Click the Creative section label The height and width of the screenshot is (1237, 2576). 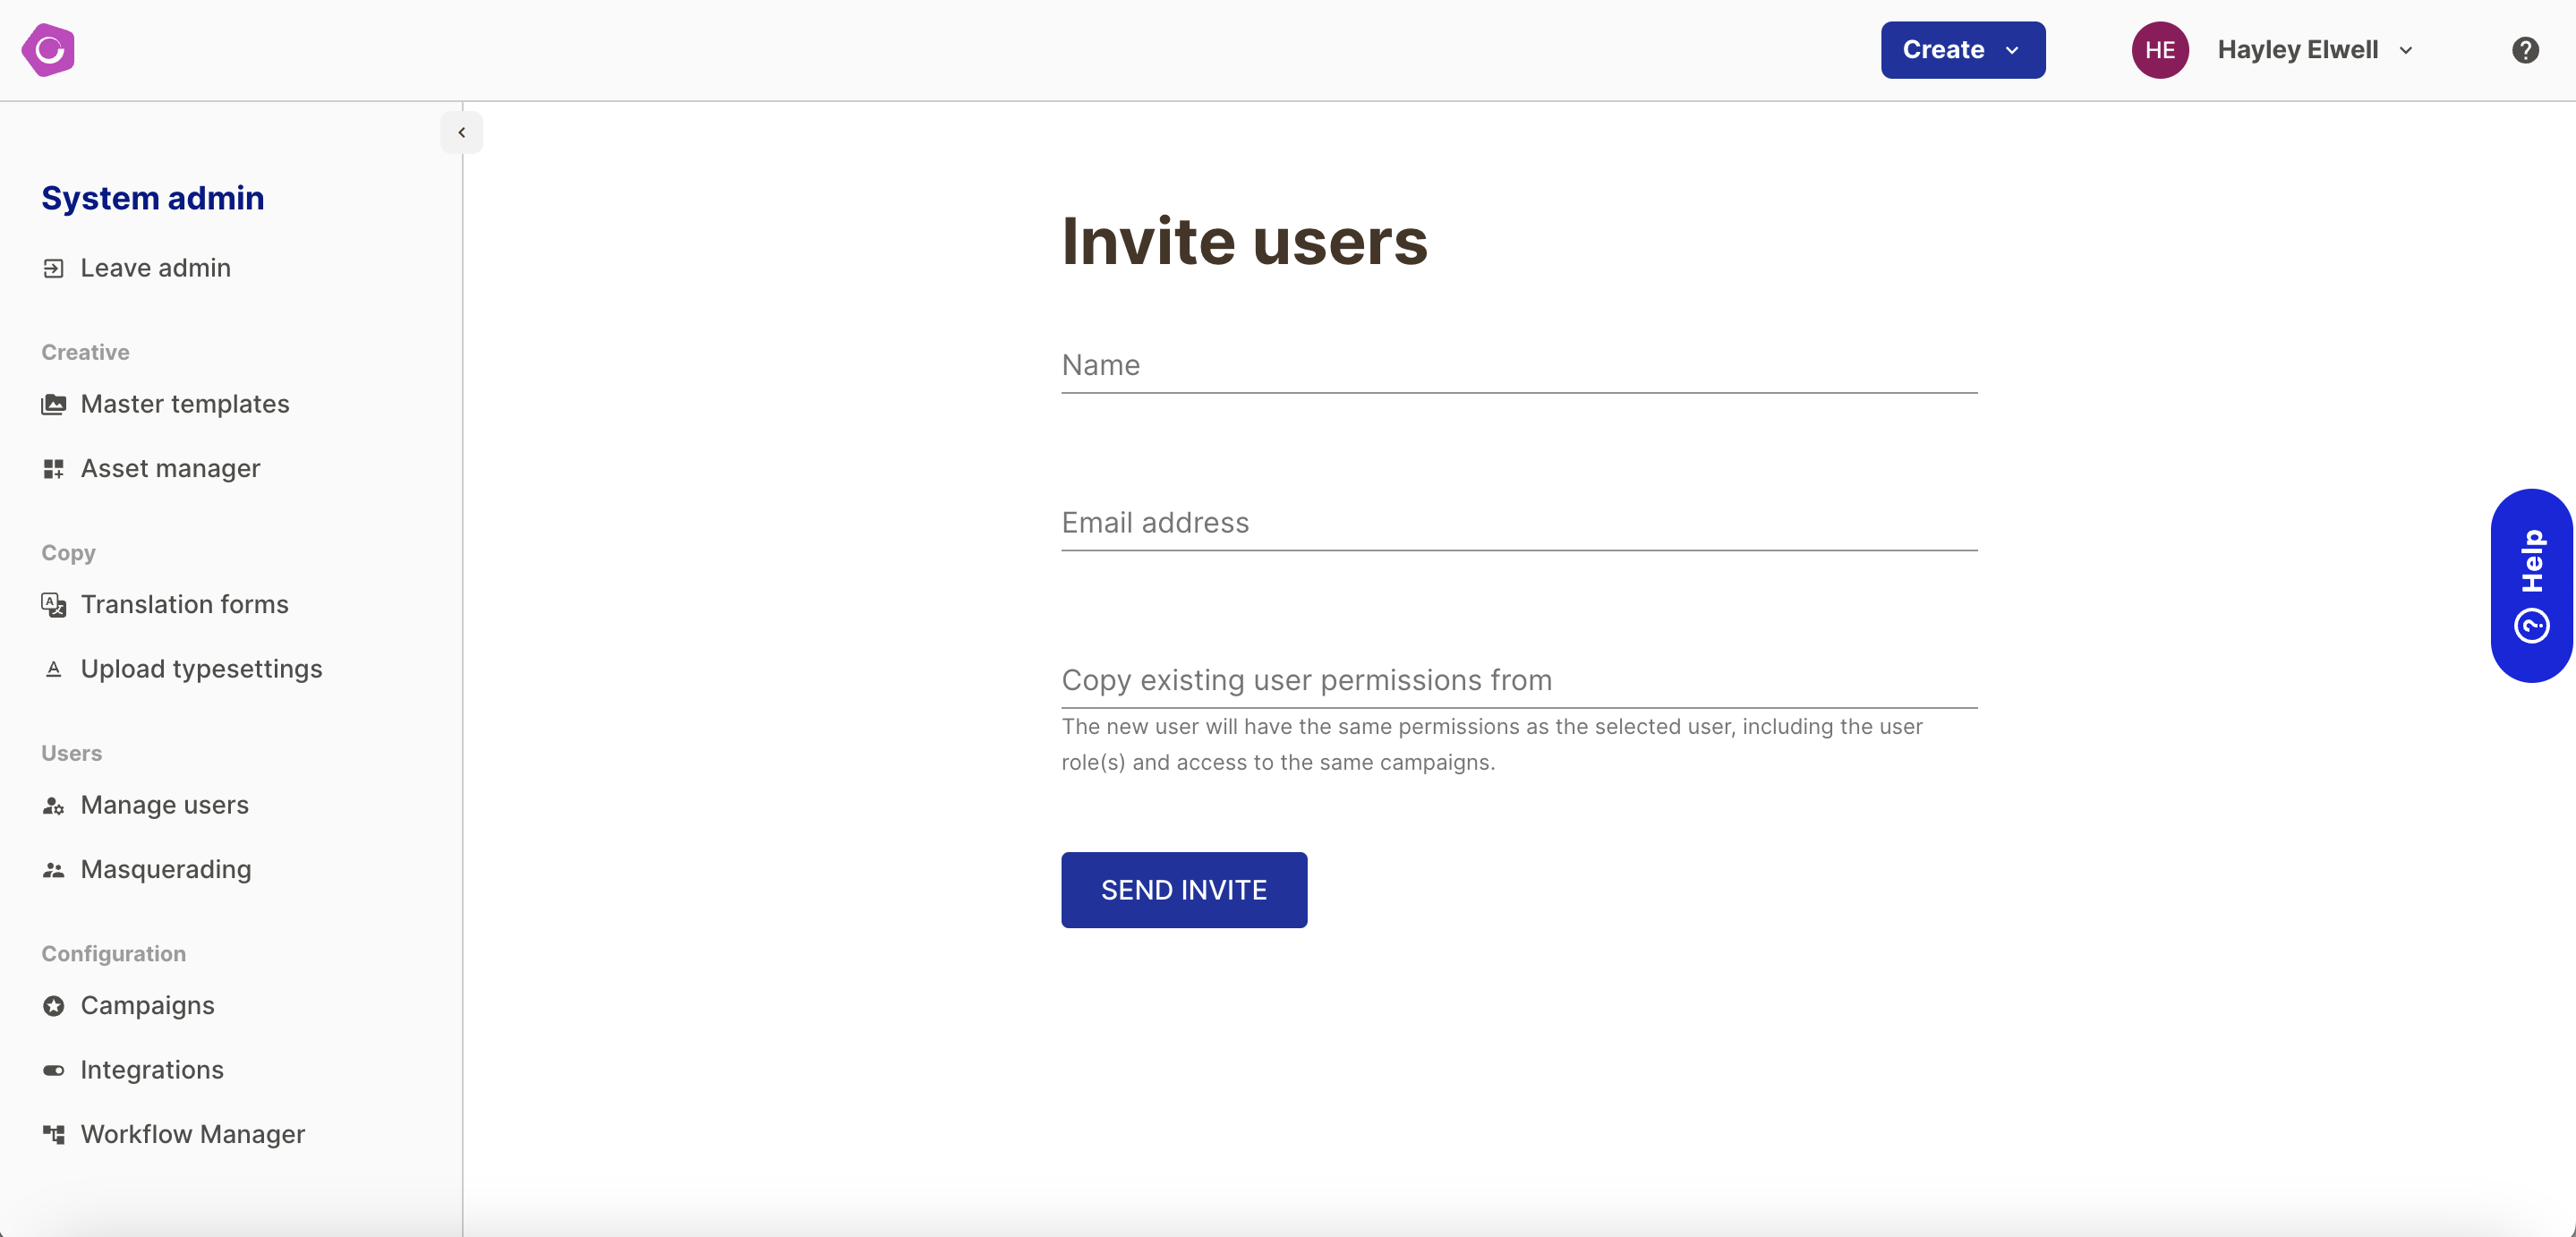click(x=85, y=352)
